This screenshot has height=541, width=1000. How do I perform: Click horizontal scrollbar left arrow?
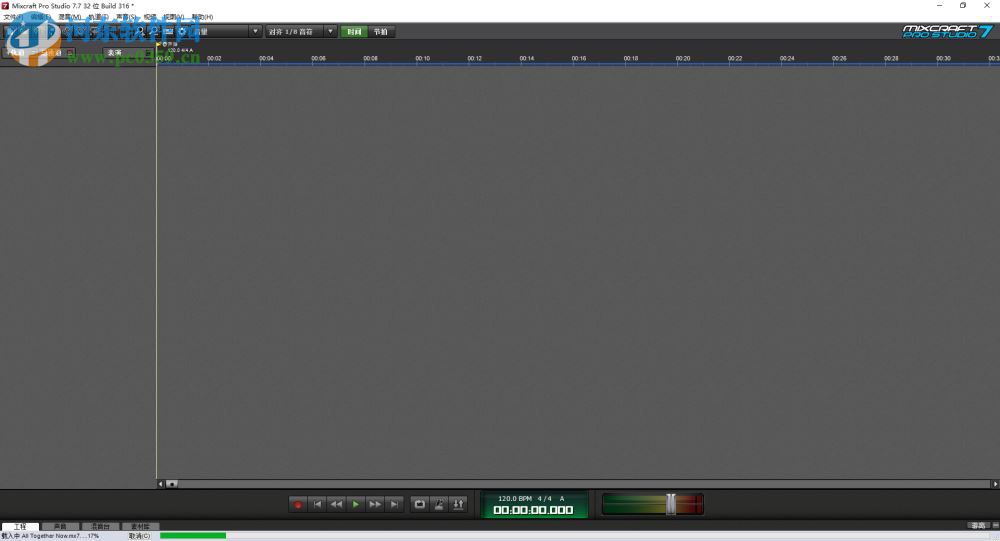click(x=161, y=484)
